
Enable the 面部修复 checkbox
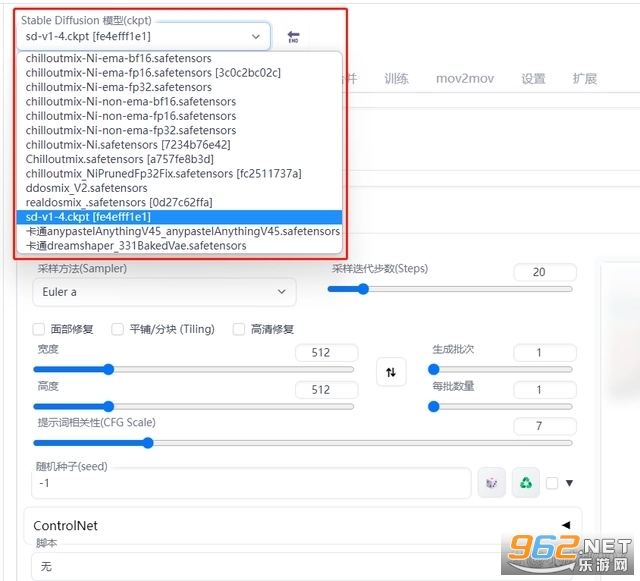(x=39, y=329)
